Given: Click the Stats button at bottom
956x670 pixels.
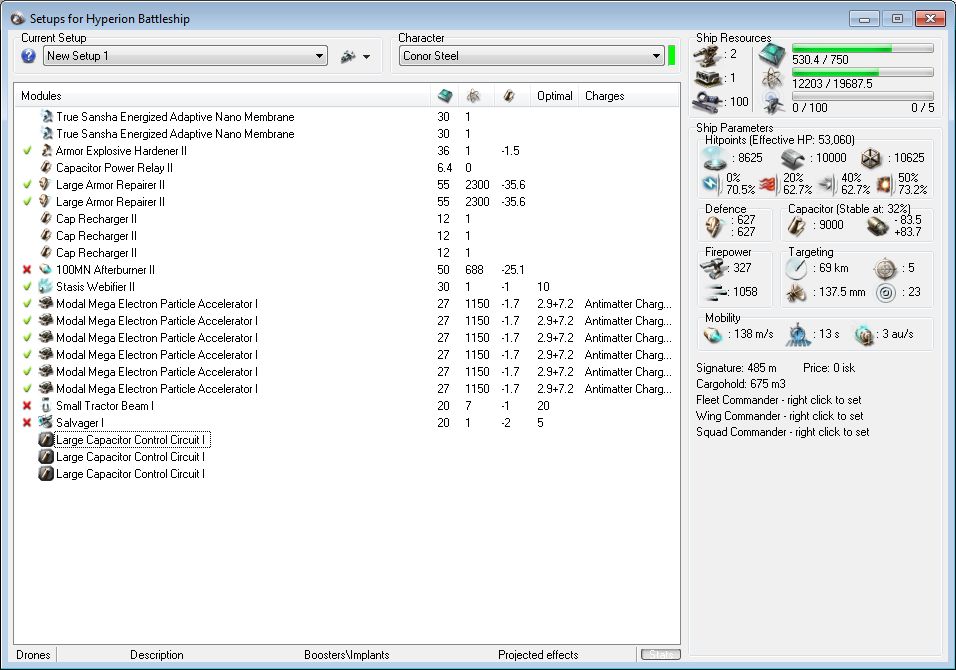Looking at the screenshot, I should click(661, 654).
